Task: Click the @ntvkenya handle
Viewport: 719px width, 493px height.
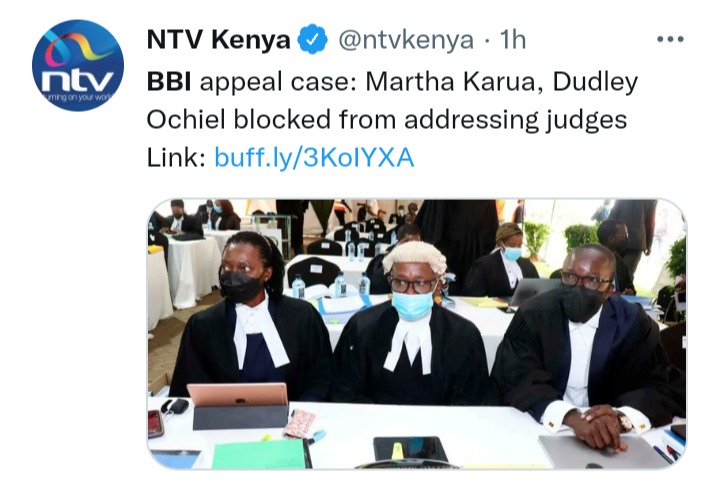Action: pyautogui.click(x=406, y=40)
